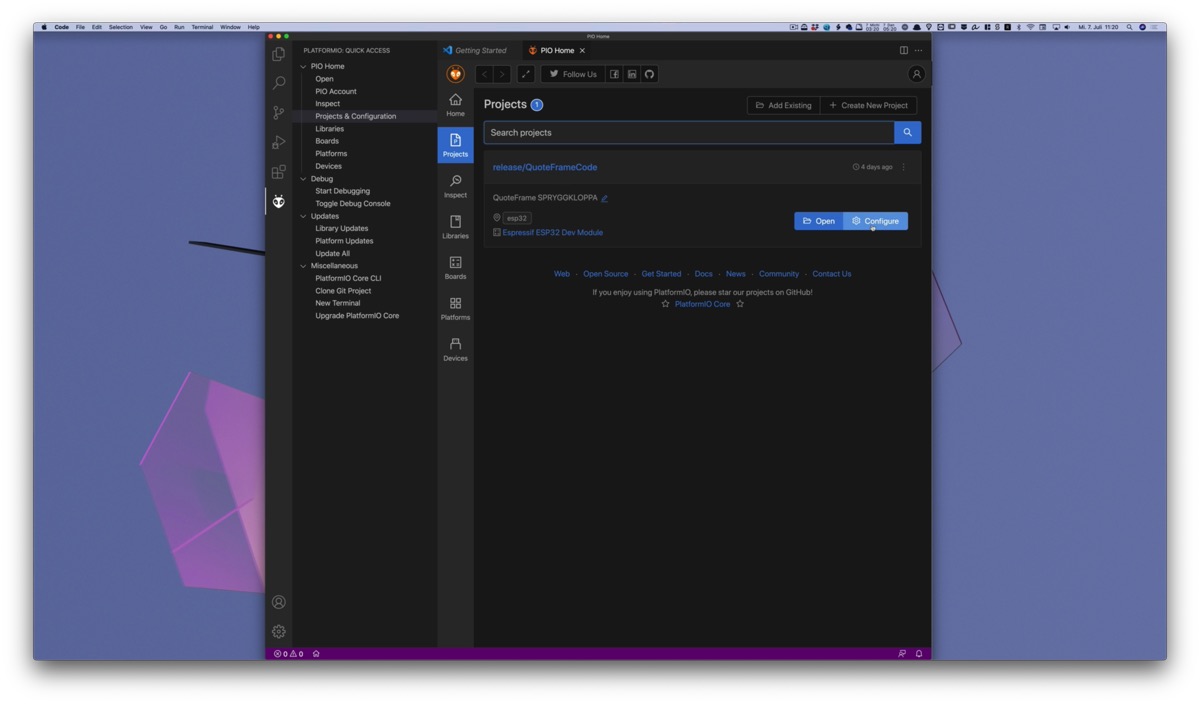Open the Manage gear in the activity bar
This screenshot has height=704, width=1200.
279,632
